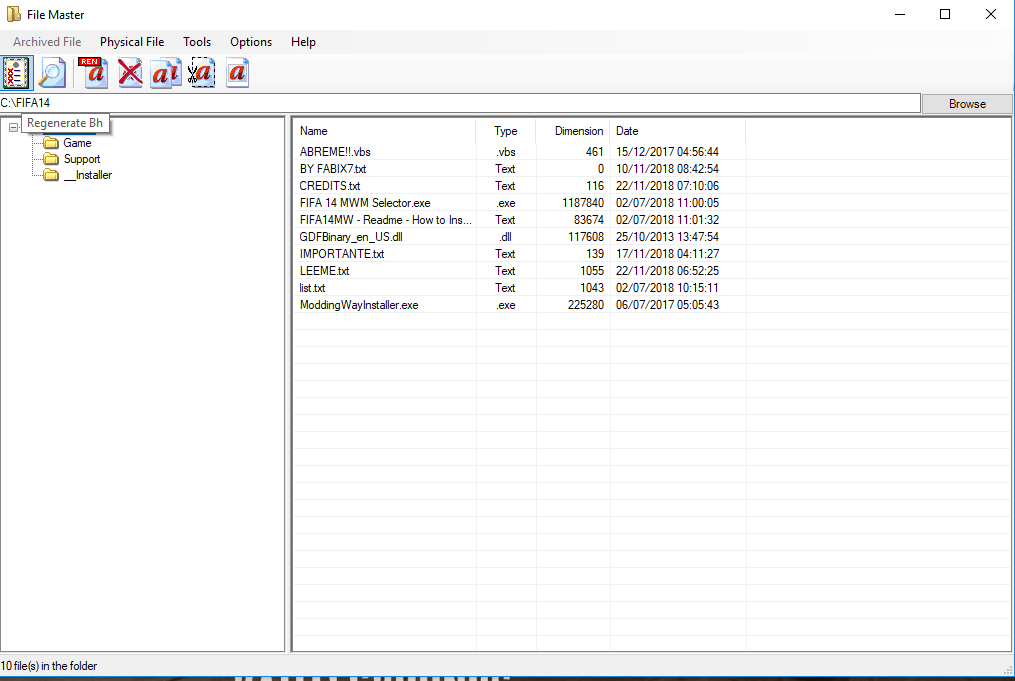Click the REN rename file icon
The width and height of the screenshot is (1015, 681).
(x=94, y=73)
